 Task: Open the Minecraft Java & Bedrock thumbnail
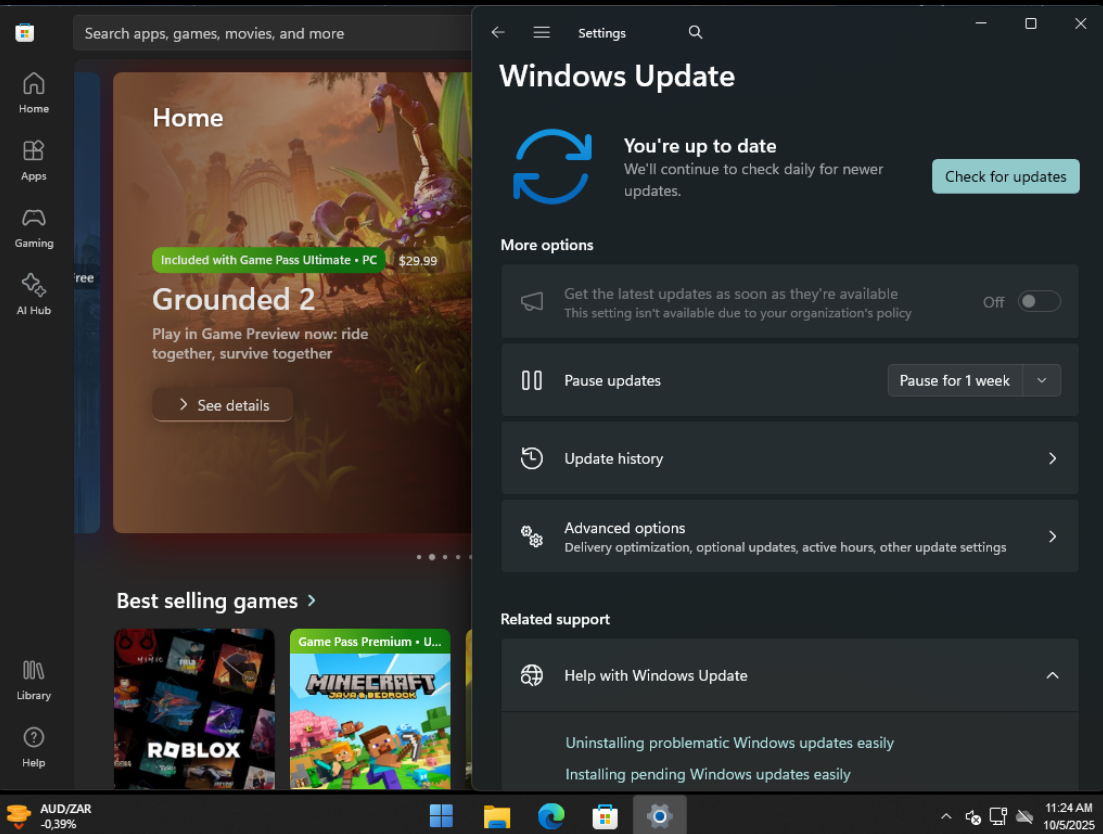(370, 709)
